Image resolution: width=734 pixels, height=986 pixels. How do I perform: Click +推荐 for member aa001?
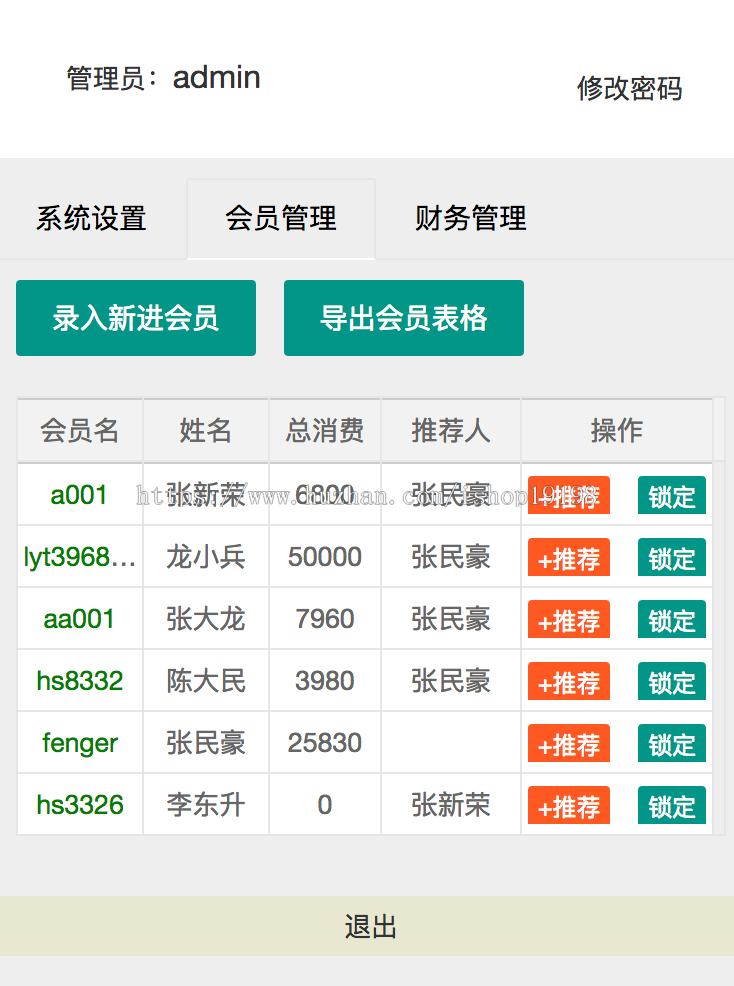pos(569,619)
